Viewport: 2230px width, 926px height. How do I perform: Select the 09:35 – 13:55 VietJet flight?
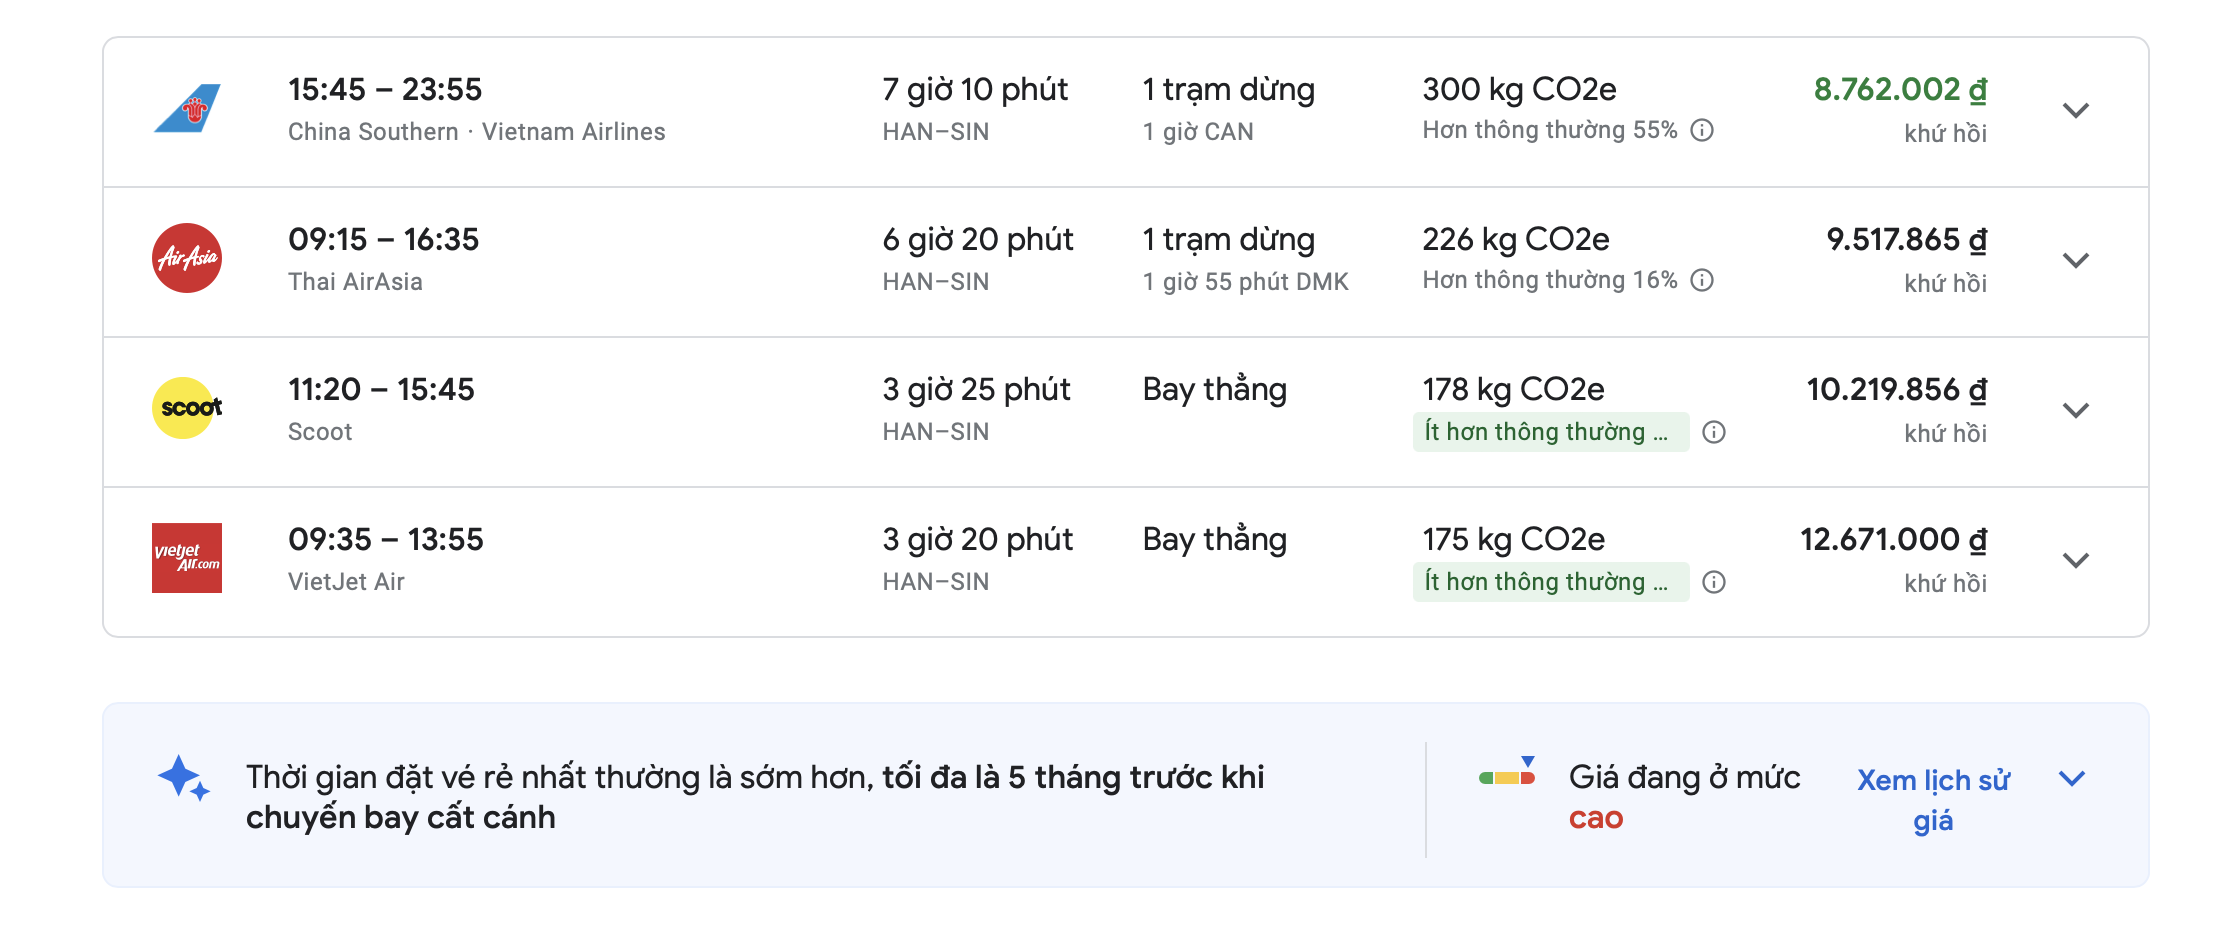pyautogui.click(x=386, y=540)
